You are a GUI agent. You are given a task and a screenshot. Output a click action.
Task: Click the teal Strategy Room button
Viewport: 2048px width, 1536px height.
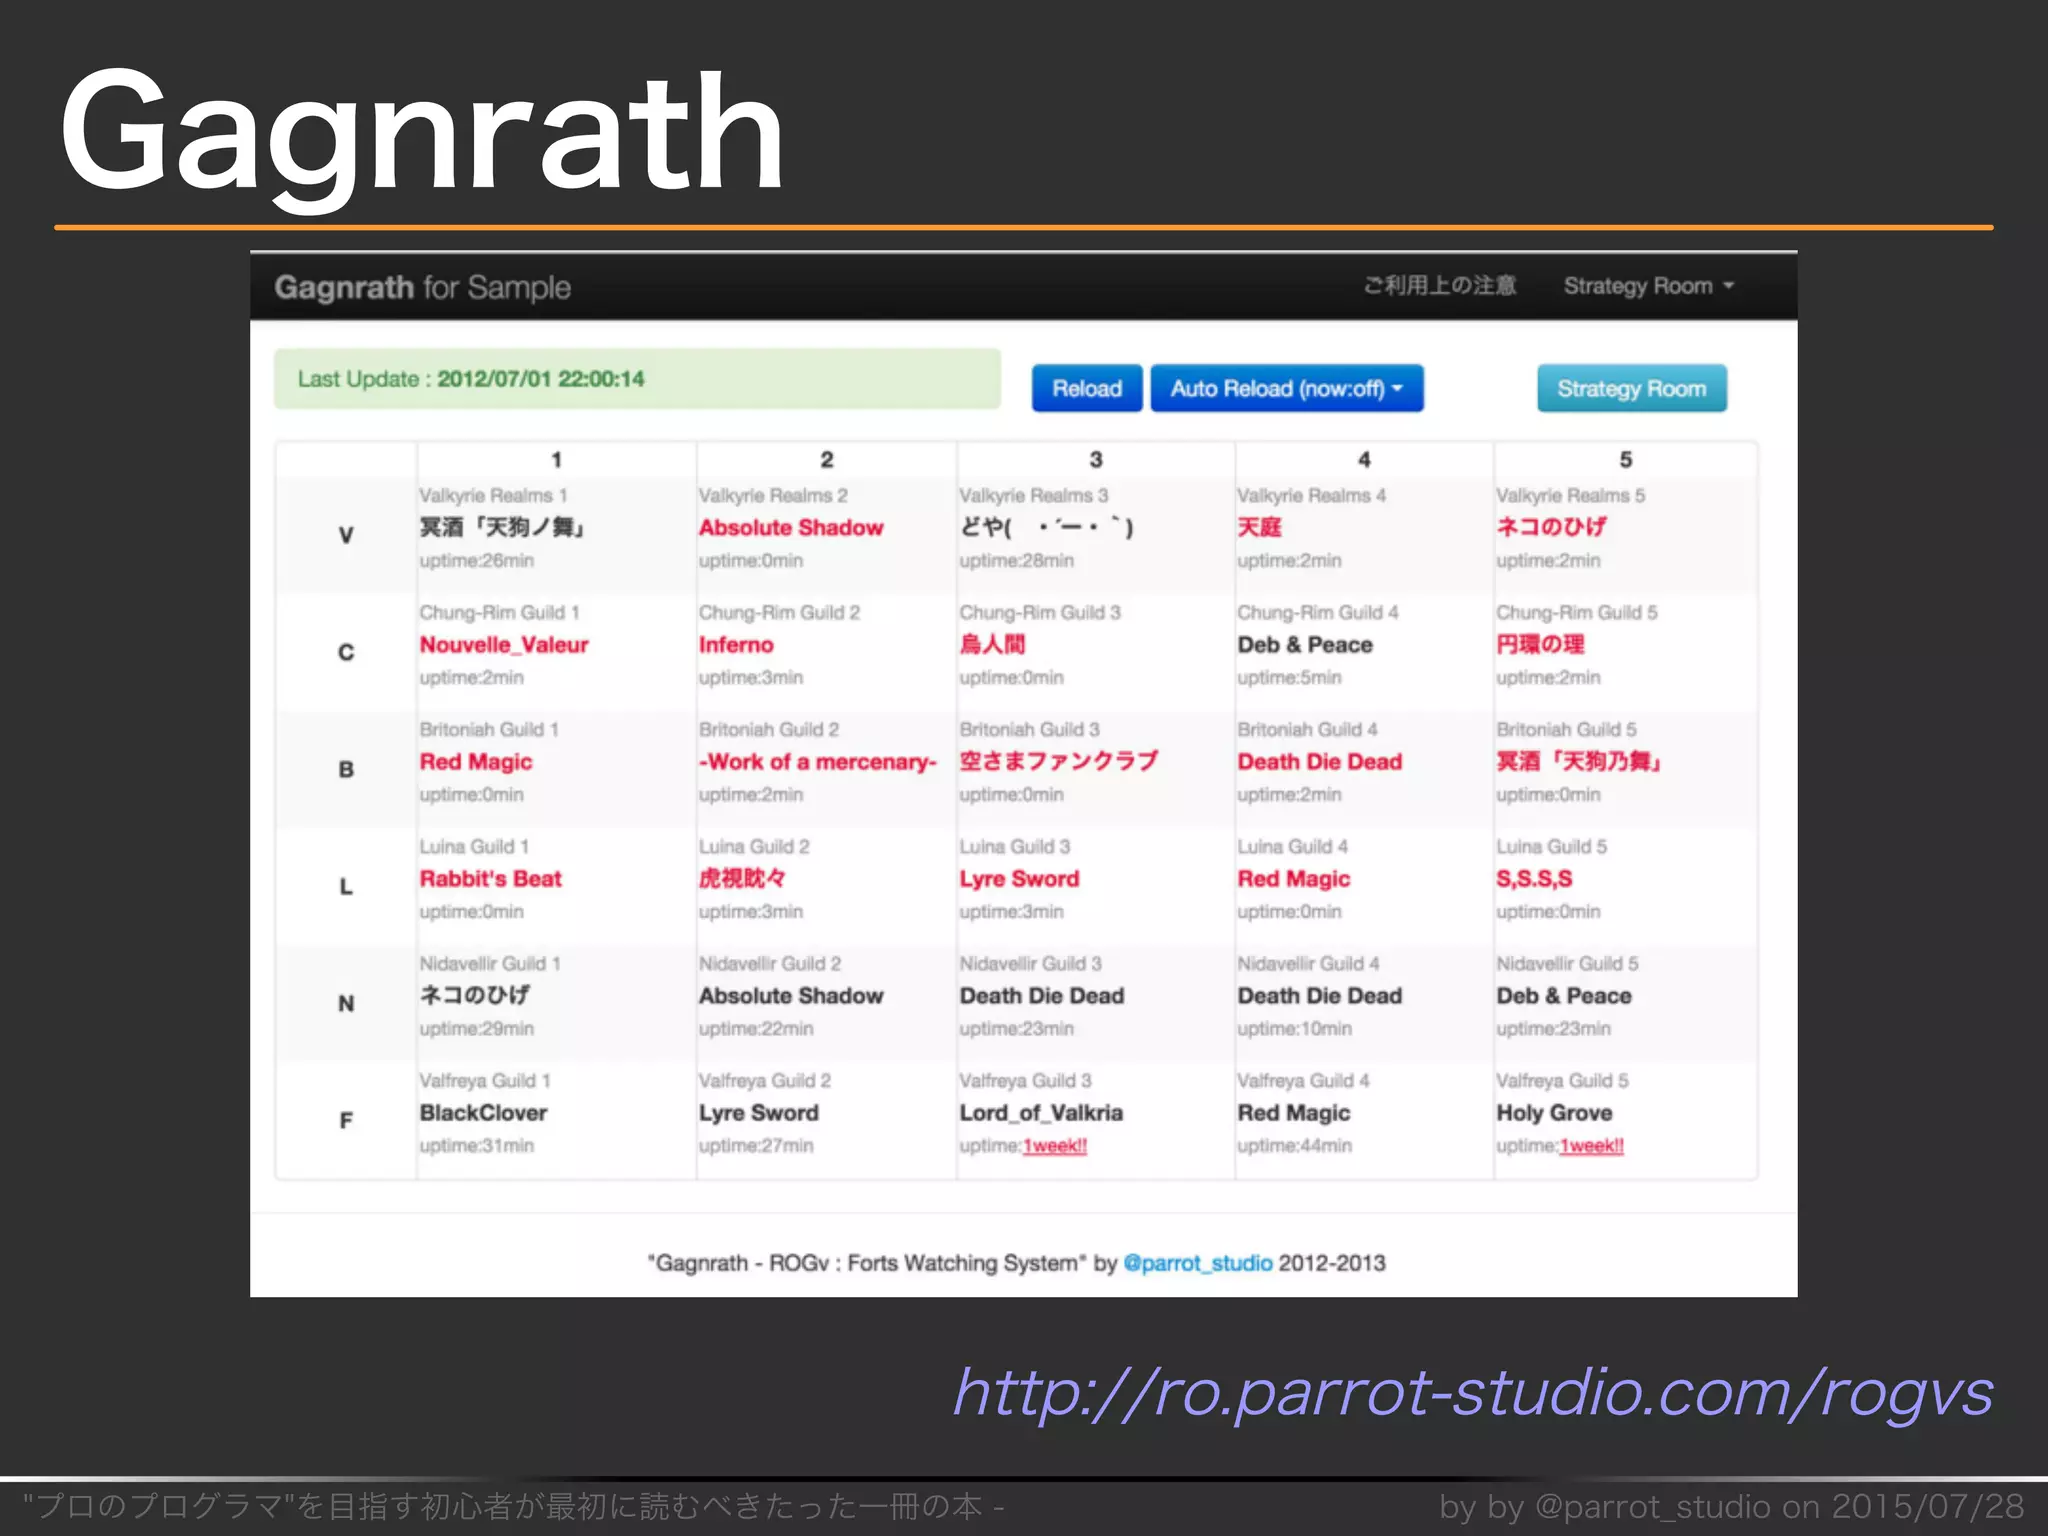click(x=1631, y=388)
